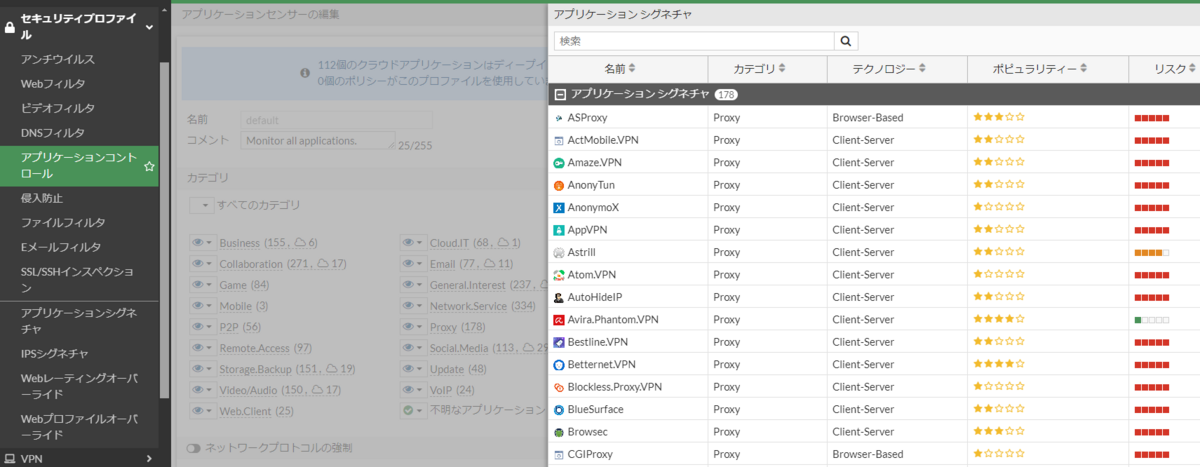This screenshot has height=467, width=1200.
Task: Click the eye icon for VoIP category
Action: [408, 390]
